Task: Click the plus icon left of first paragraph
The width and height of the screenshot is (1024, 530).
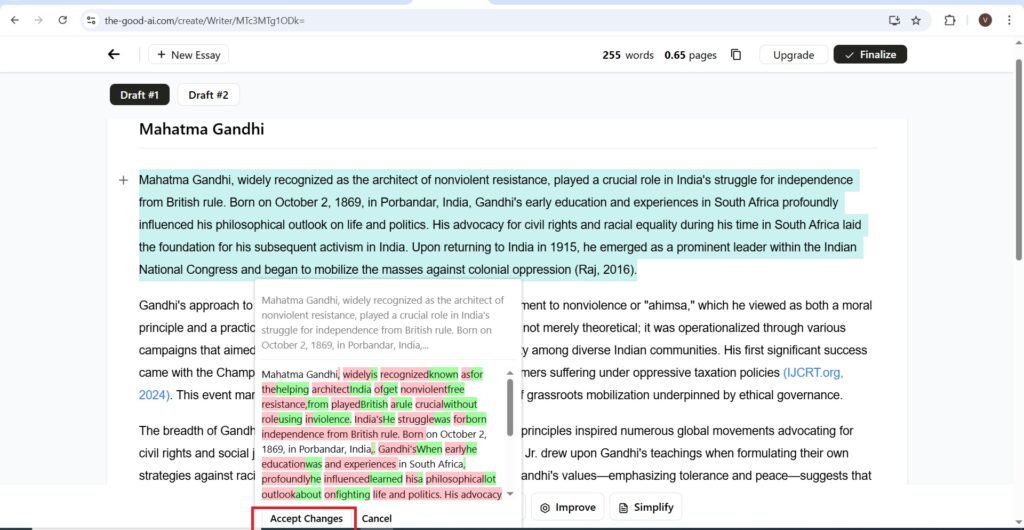Action: point(123,180)
